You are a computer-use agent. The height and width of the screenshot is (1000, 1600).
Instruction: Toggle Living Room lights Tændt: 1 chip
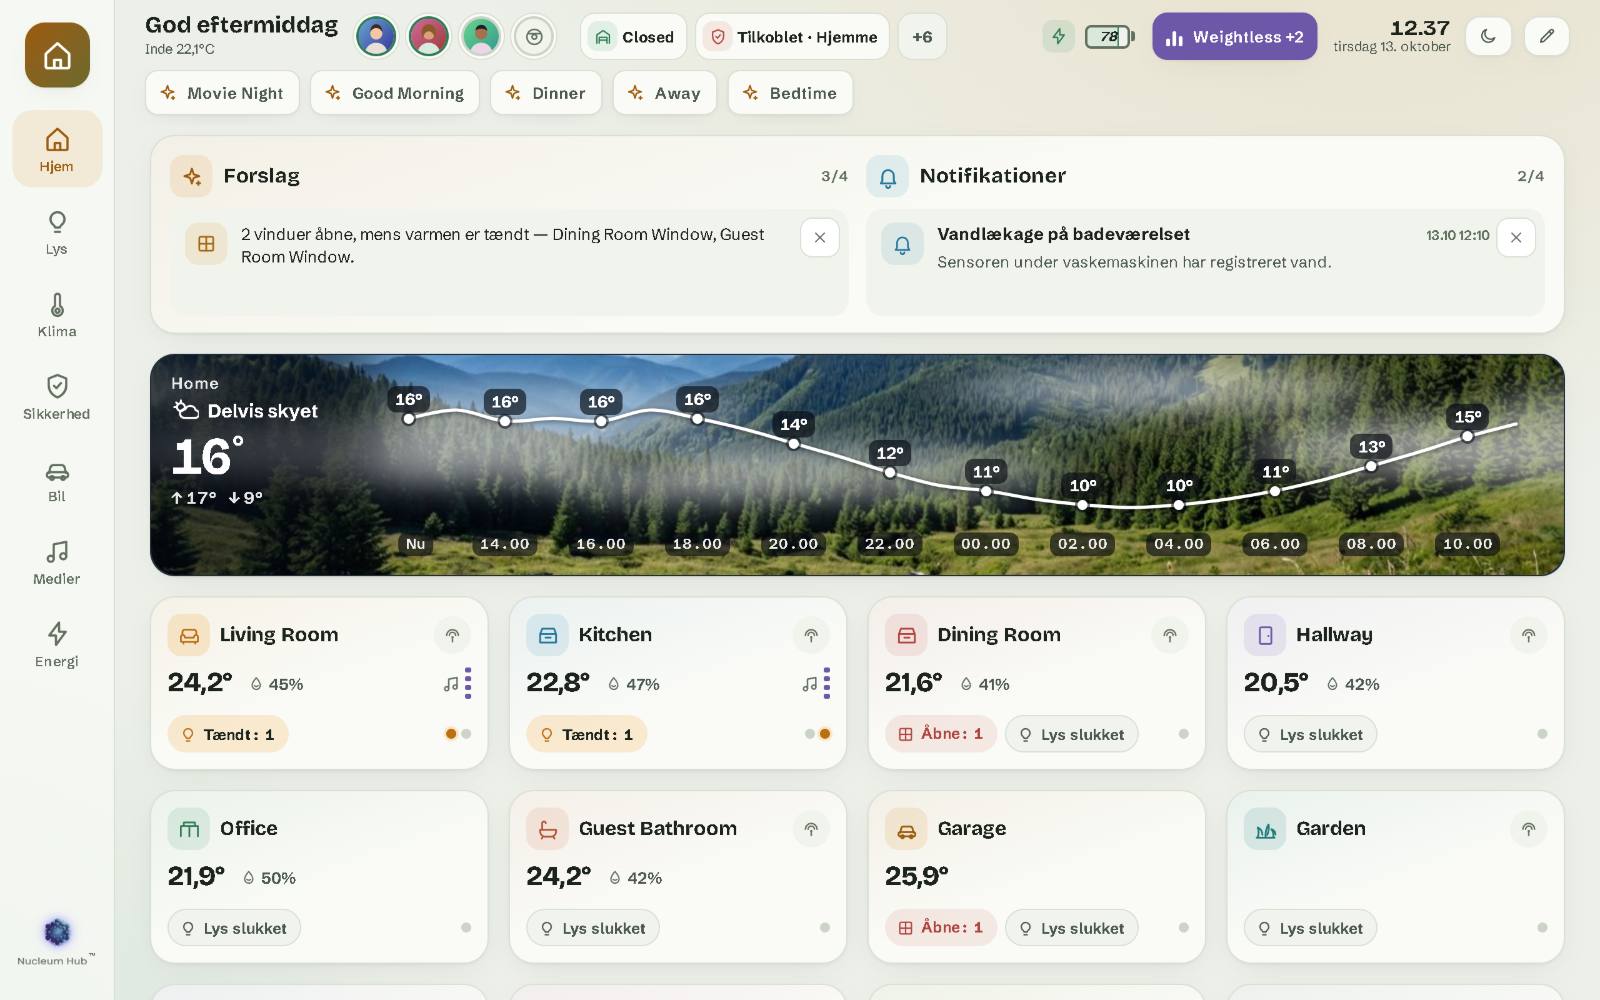pyautogui.click(x=228, y=734)
